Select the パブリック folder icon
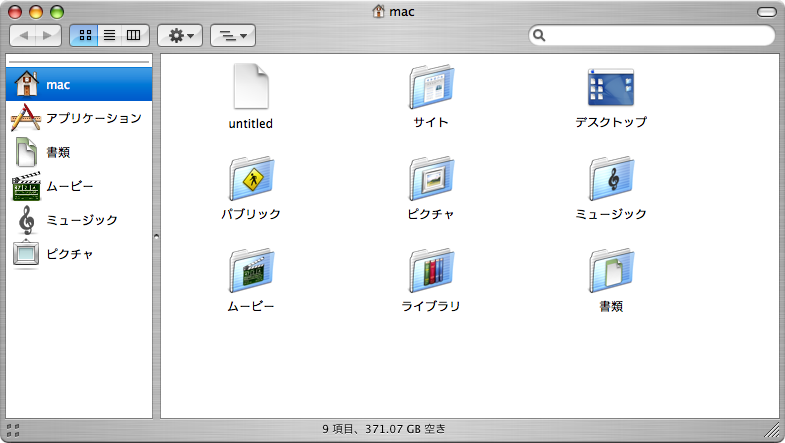The height and width of the screenshot is (443, 785). (x=251, y=178)
